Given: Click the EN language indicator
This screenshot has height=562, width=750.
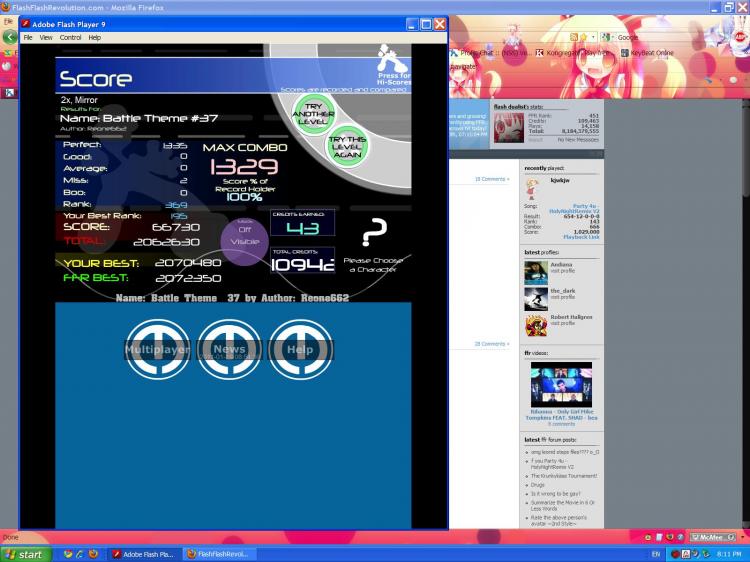Looking at the screenshot, I should (x=656, y=554).
